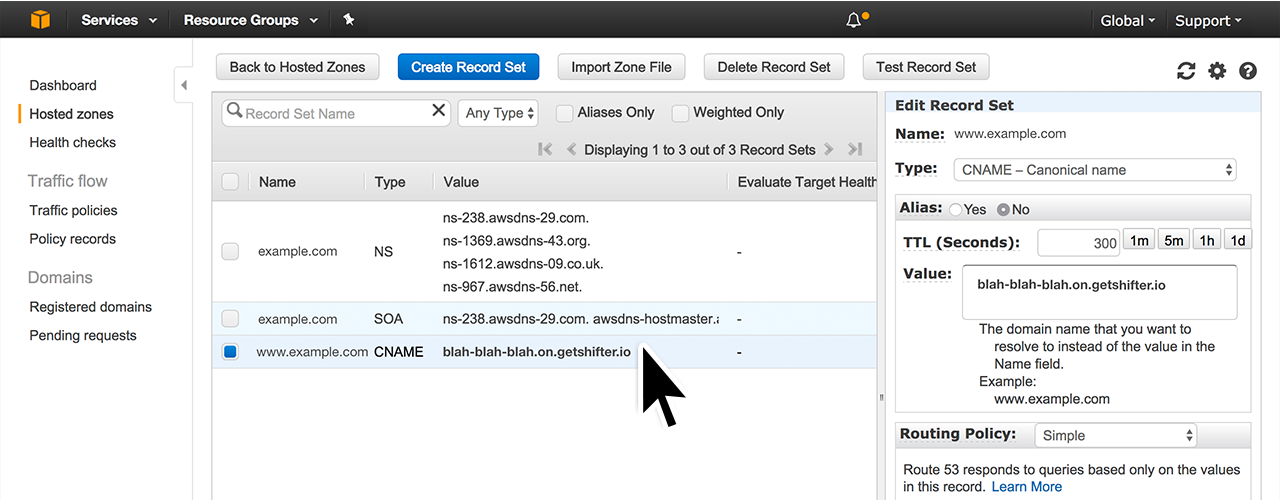Sort by the Name column header
1280x500 pixels.
tap(277, 182)
